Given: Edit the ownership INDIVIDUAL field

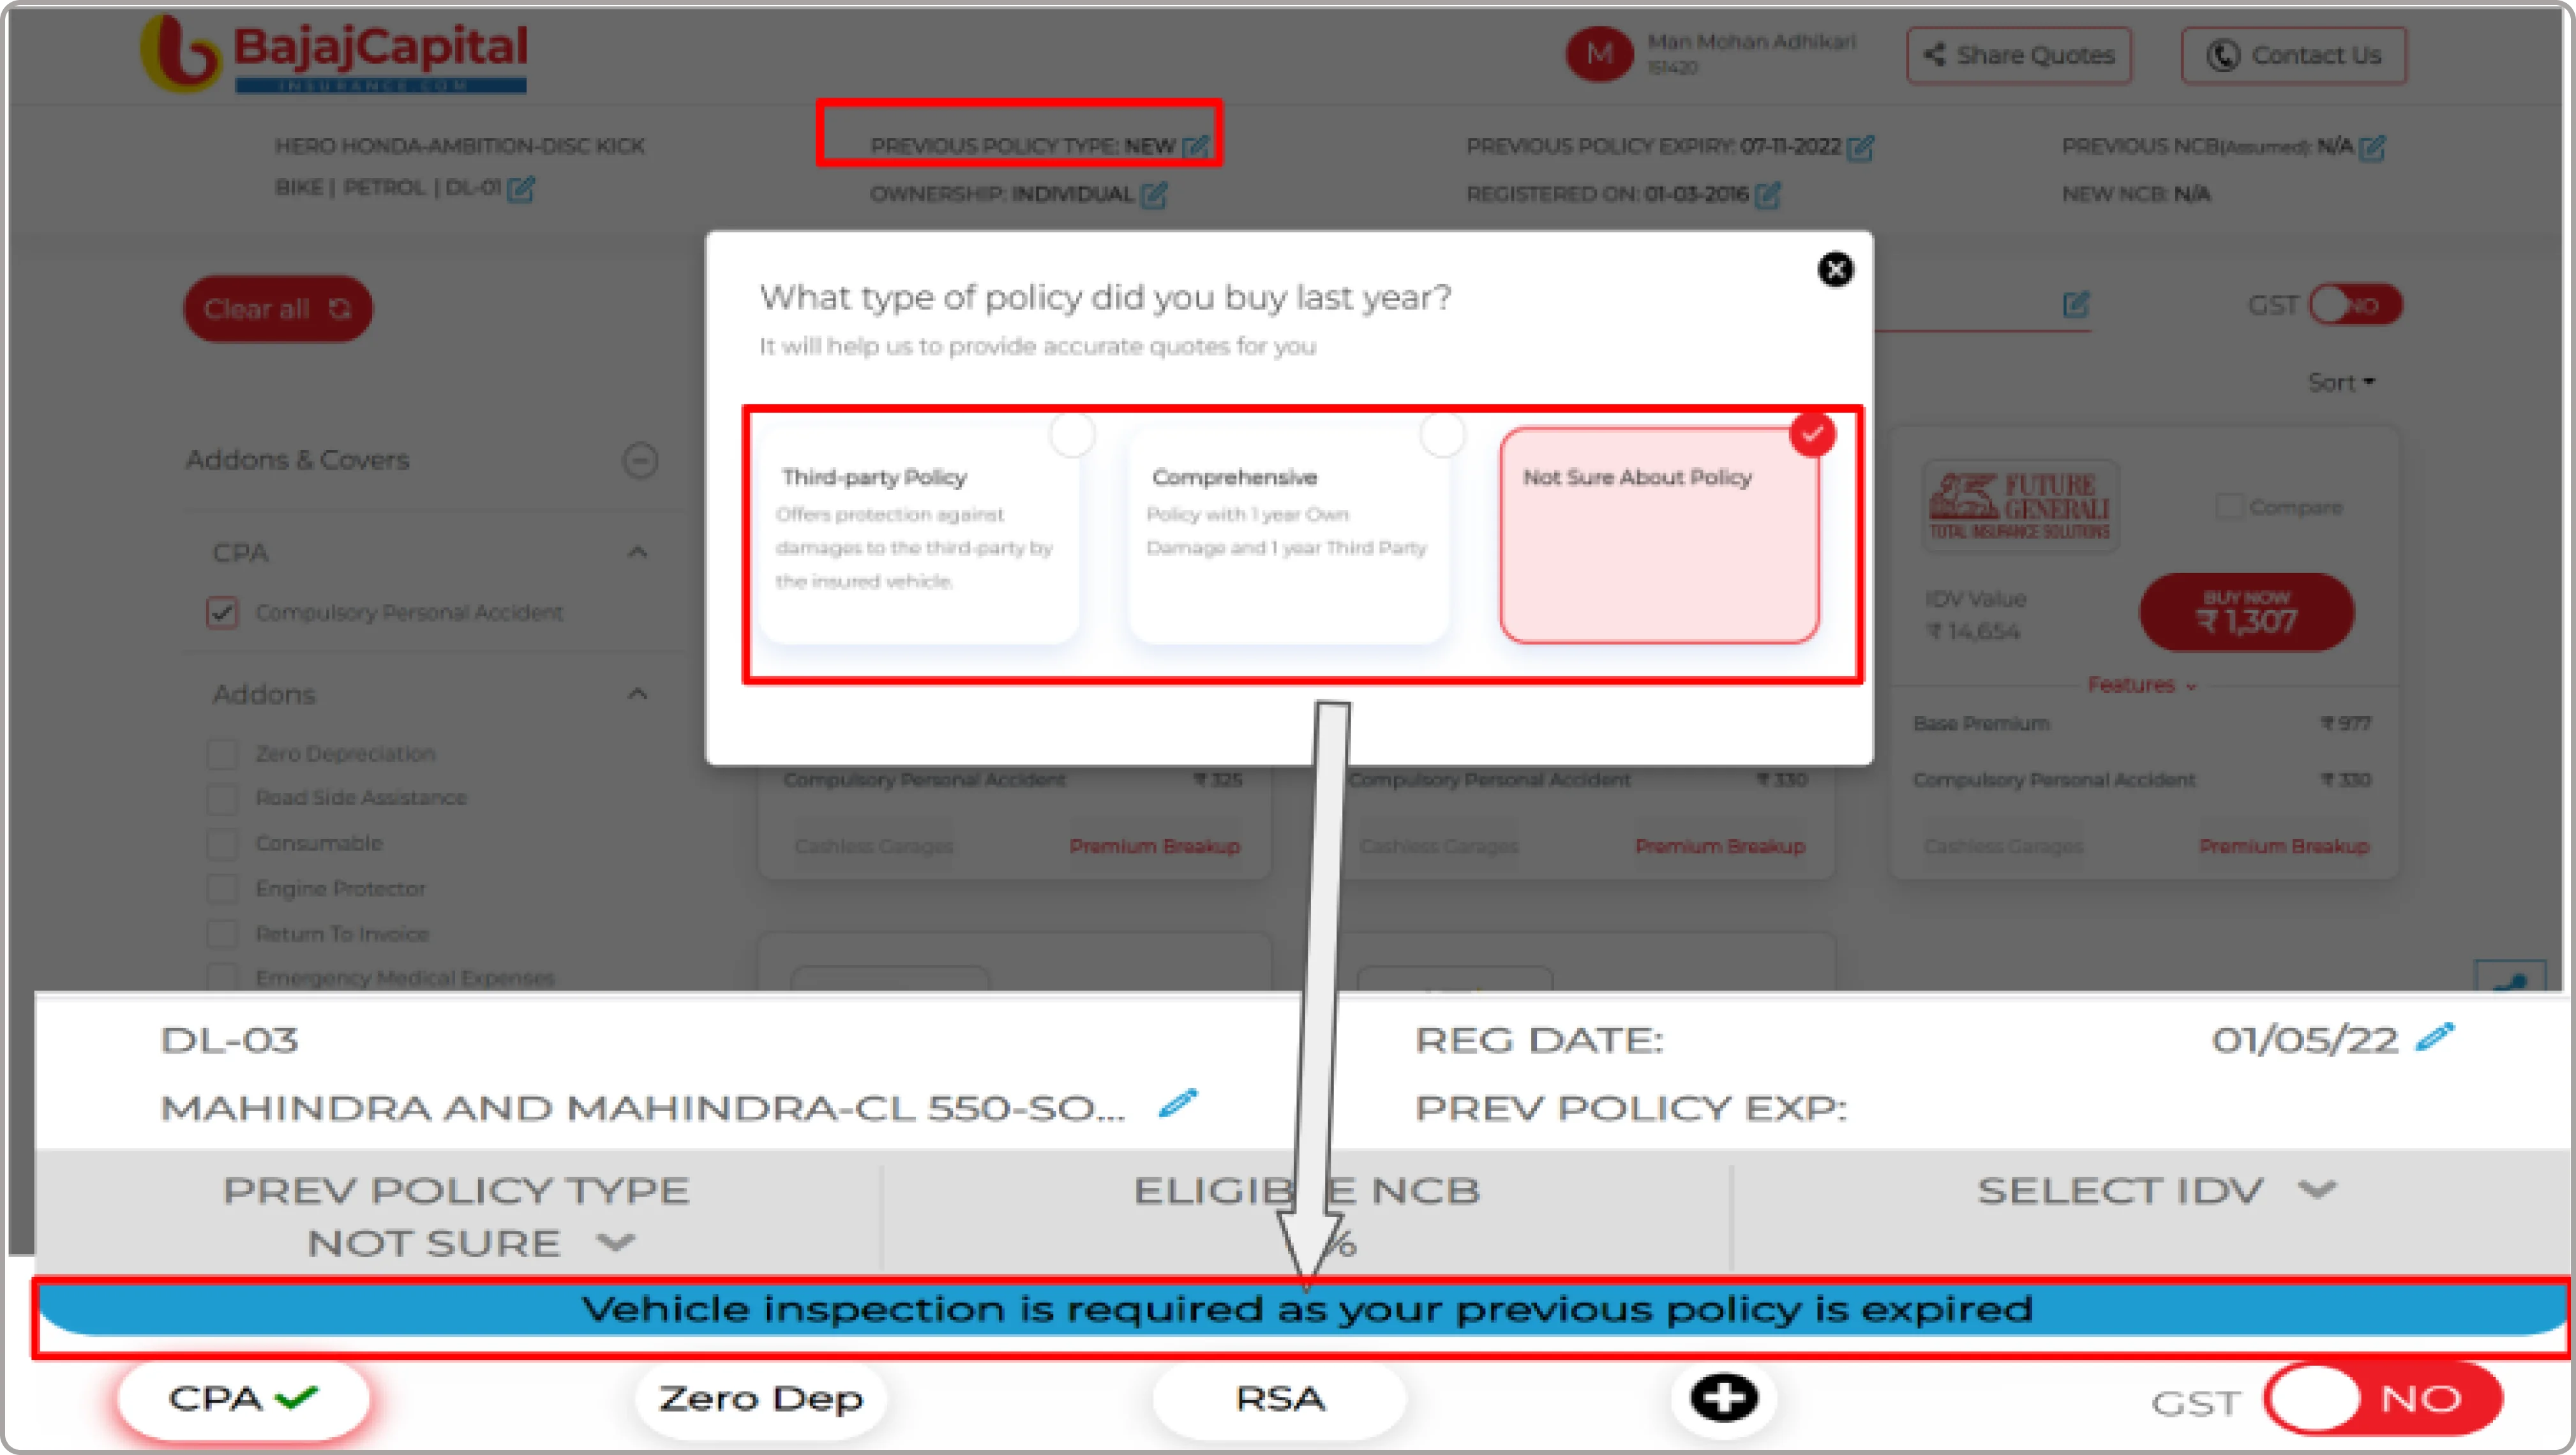Looking at the screenshot, I should (1153, 194).
